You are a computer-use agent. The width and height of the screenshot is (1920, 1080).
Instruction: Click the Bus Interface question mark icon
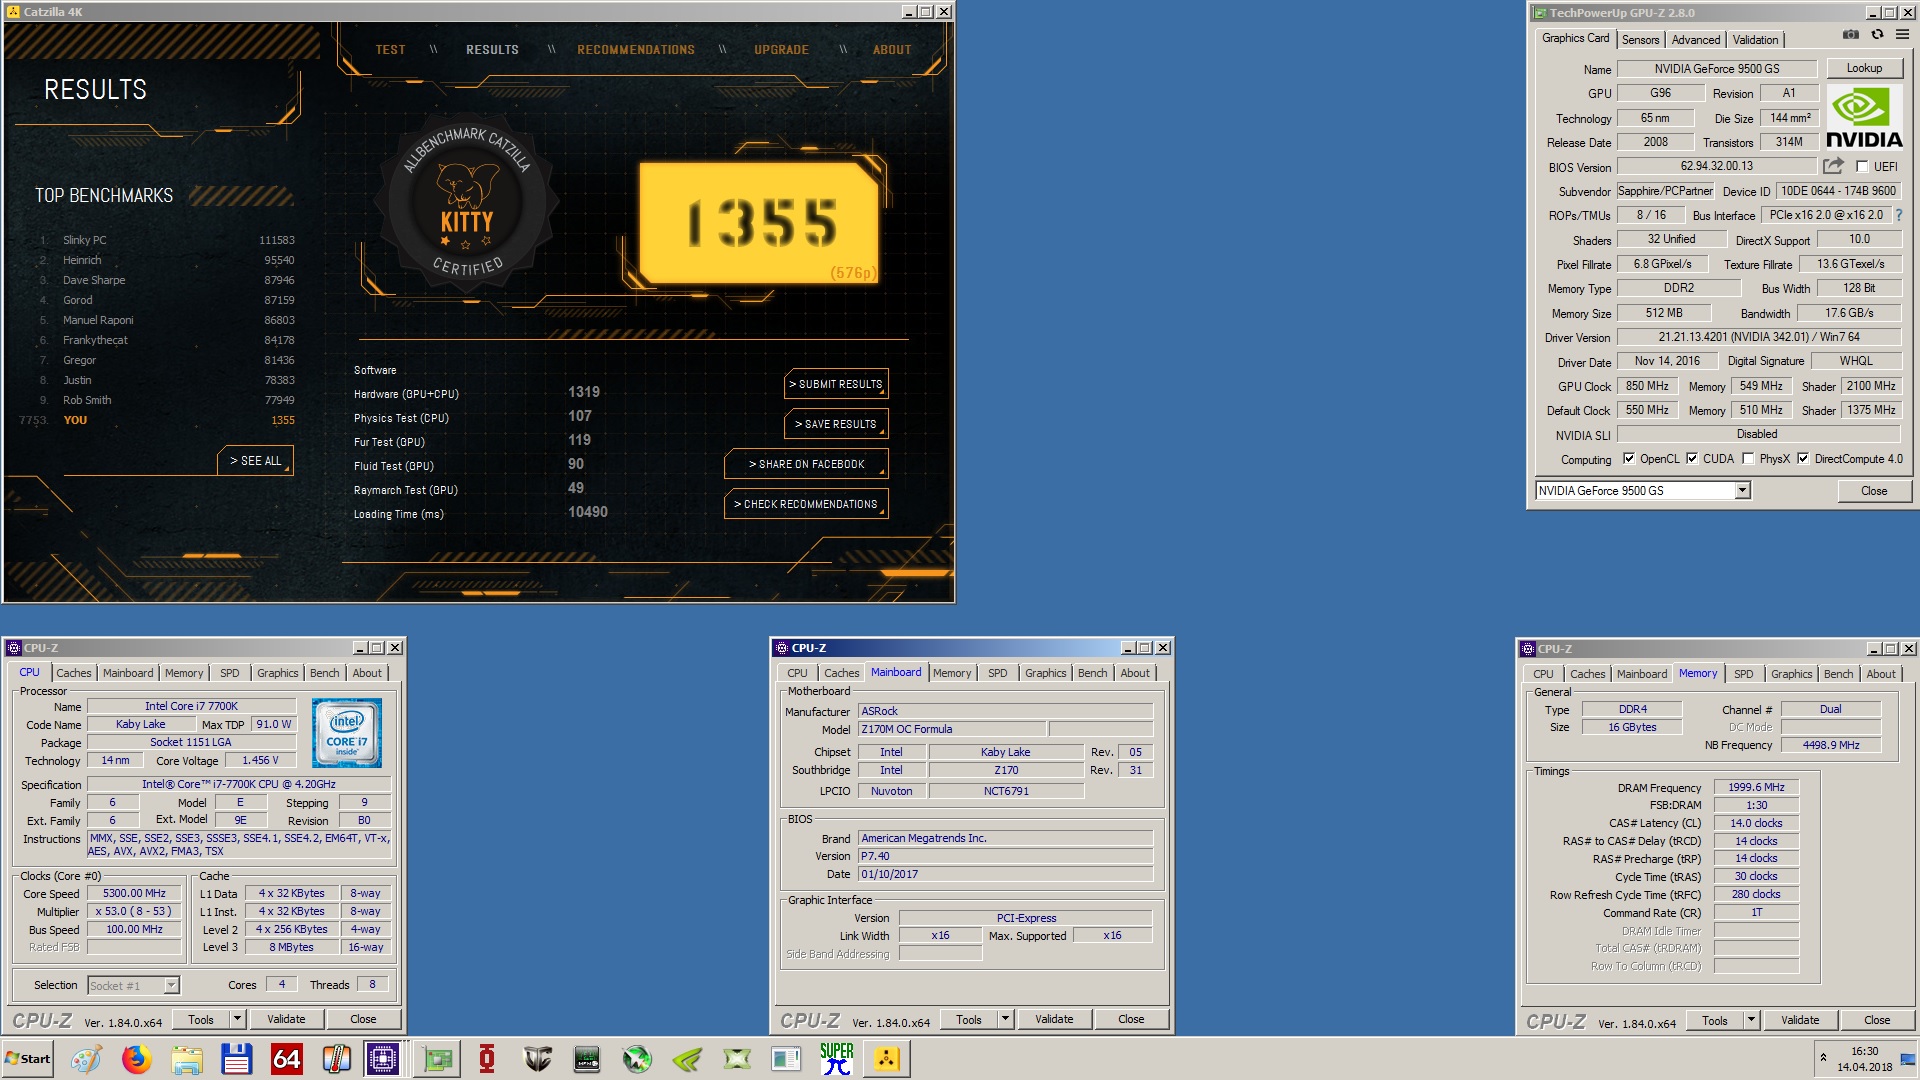1898,215
